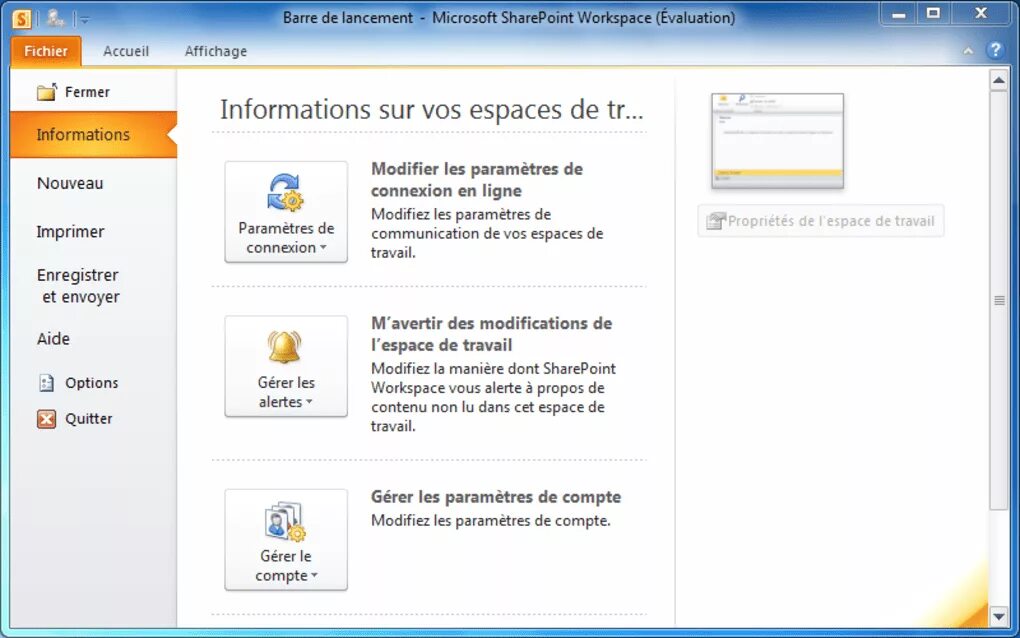Click the SharePoint Workspace app icon in title bar
The width and height of the screenshot is (1020, 638).
21,19
